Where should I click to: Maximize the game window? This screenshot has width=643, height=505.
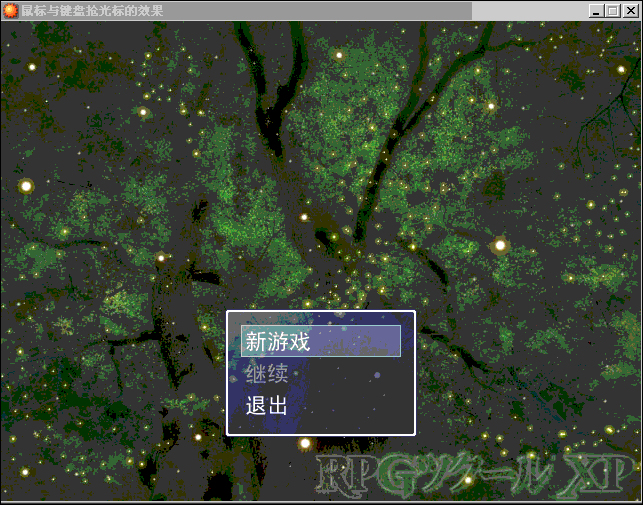(x=613, y=11)
